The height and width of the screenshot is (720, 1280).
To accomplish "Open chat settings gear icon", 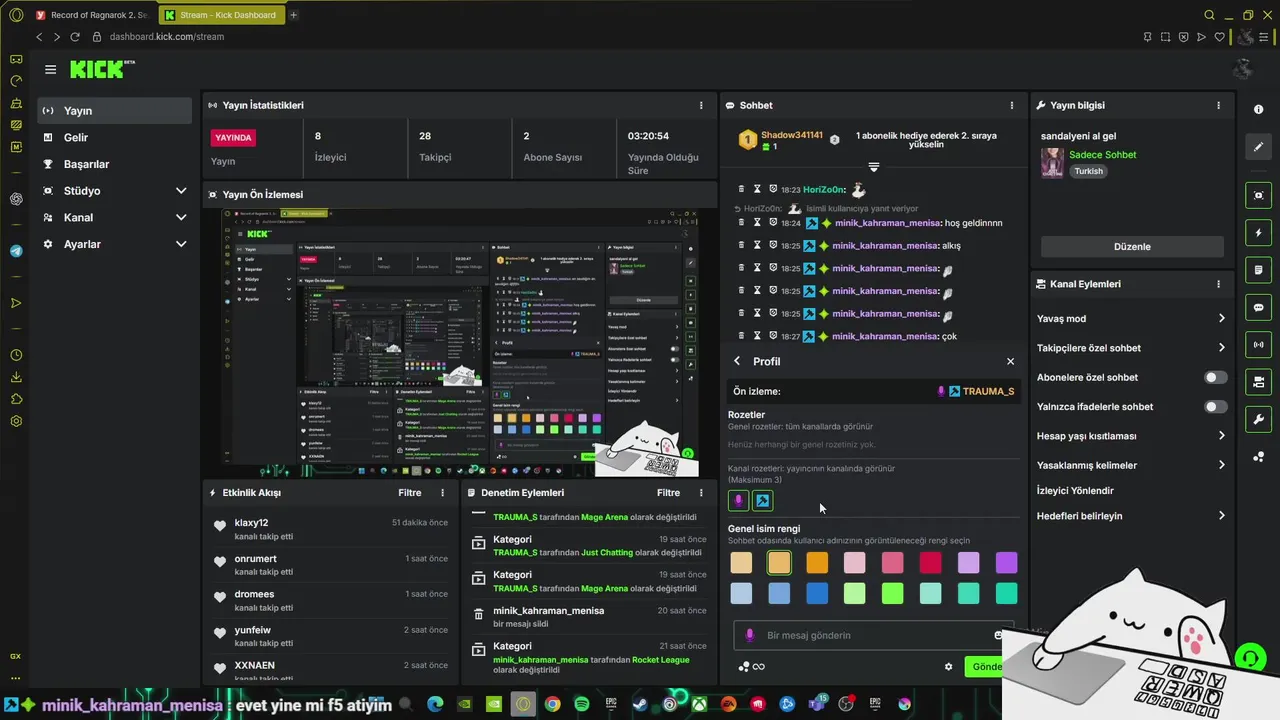I will tap(948, 667).
